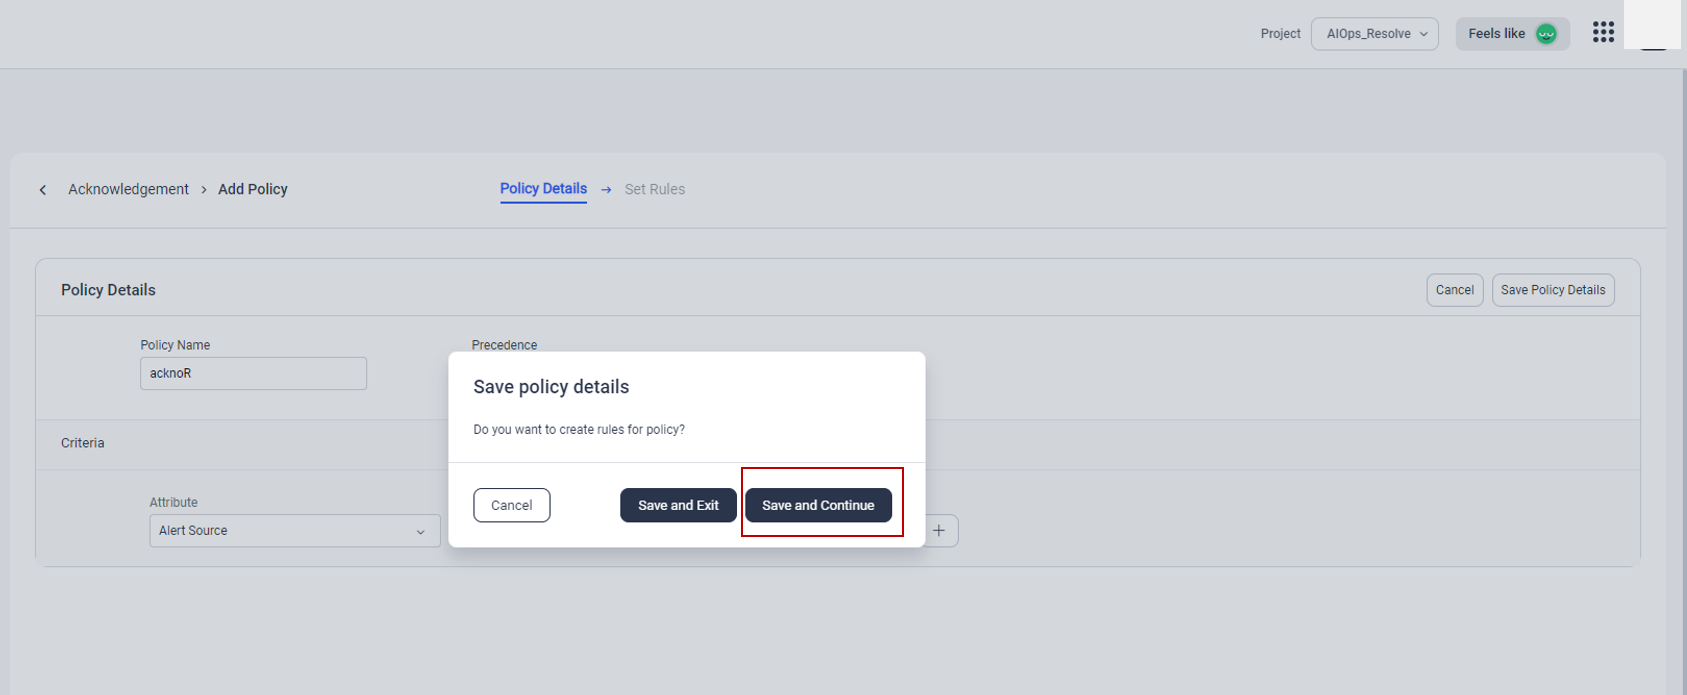Click Cancel in the Policy Details header

click(1454, 290)
